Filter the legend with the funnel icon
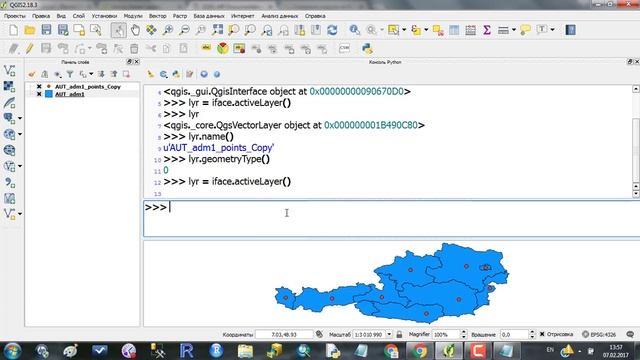 (x=70, y=74)
